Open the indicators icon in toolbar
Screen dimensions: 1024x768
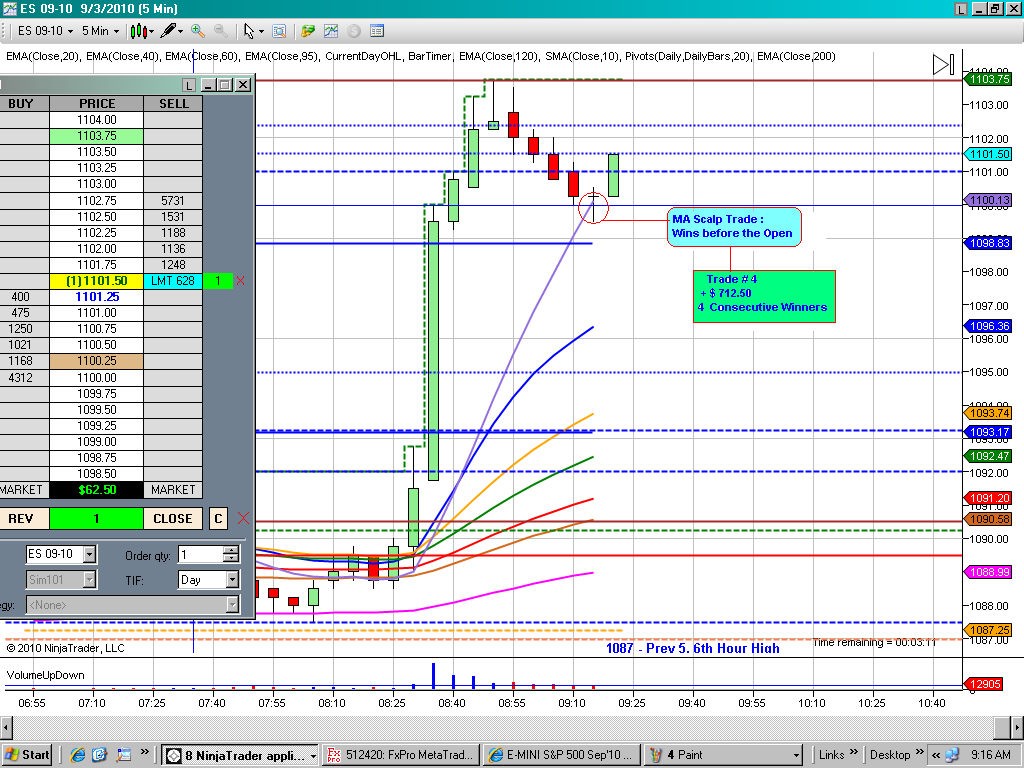pos(331,31)
